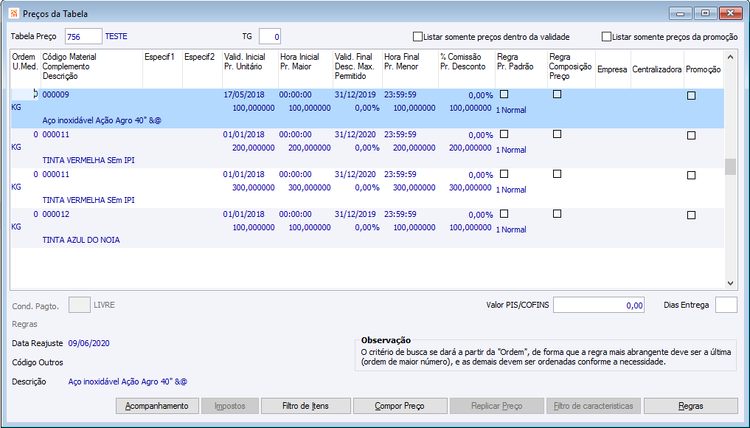Click the Especif2 column header
This screenshot has width=750, height=428.
[199, 57]
